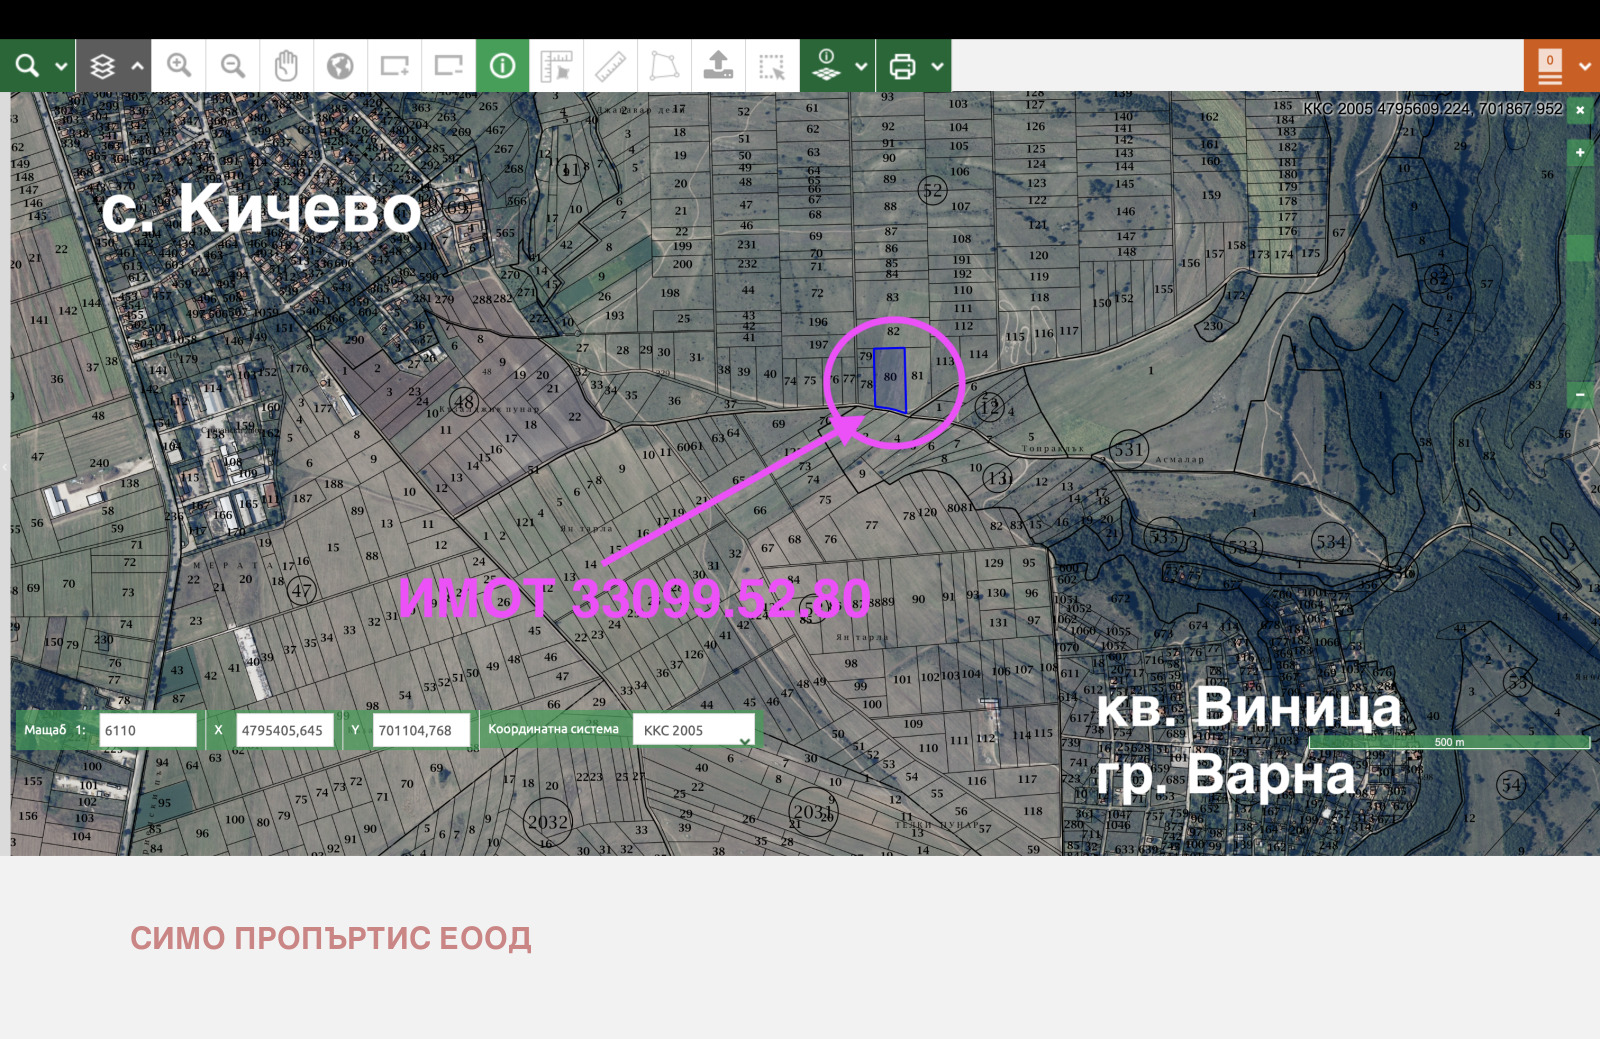1600x1039 pixels.
Task: Open the map layers panel icon
Action: coord(102,66)
